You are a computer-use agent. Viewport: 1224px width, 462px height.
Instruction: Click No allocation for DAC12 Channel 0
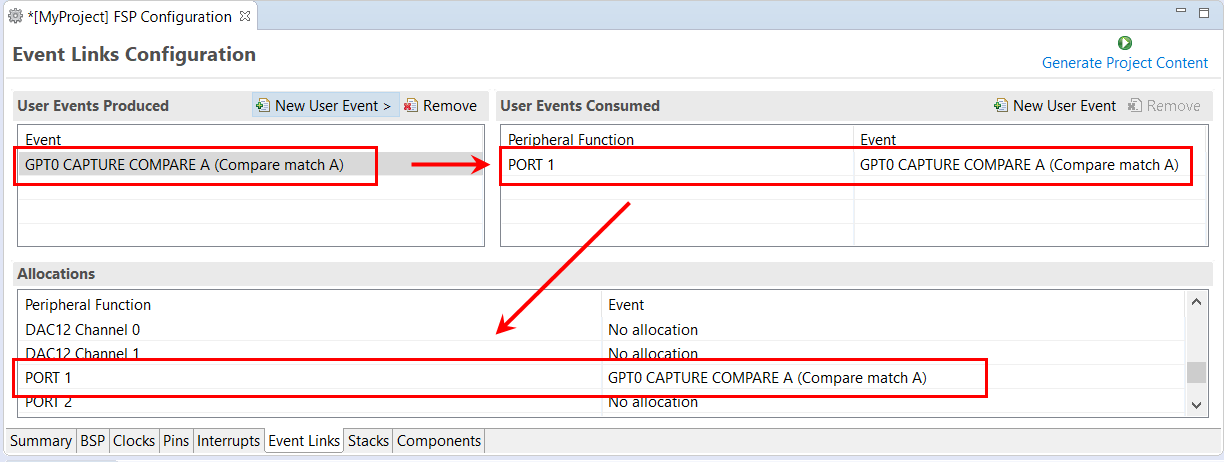tap(653, 330)
